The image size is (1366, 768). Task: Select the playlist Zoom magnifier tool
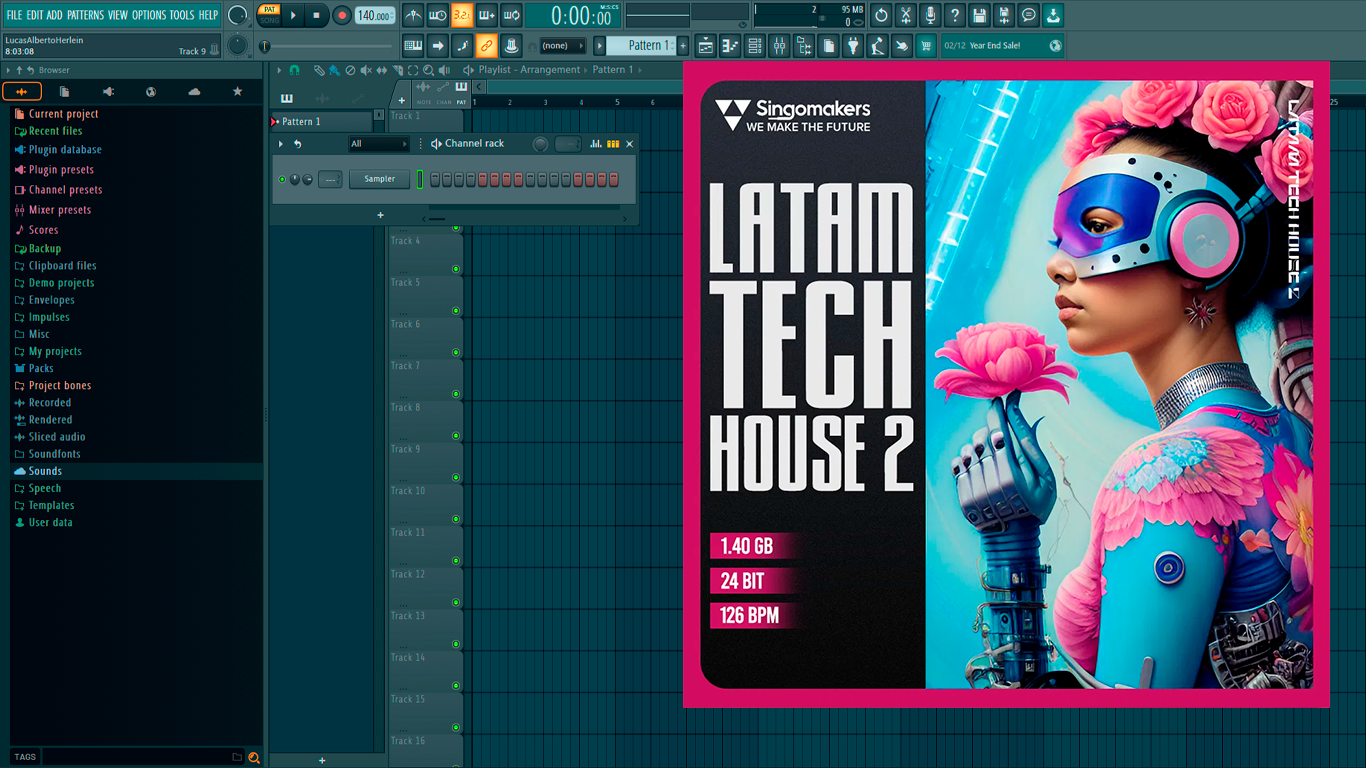pos(428,70)
